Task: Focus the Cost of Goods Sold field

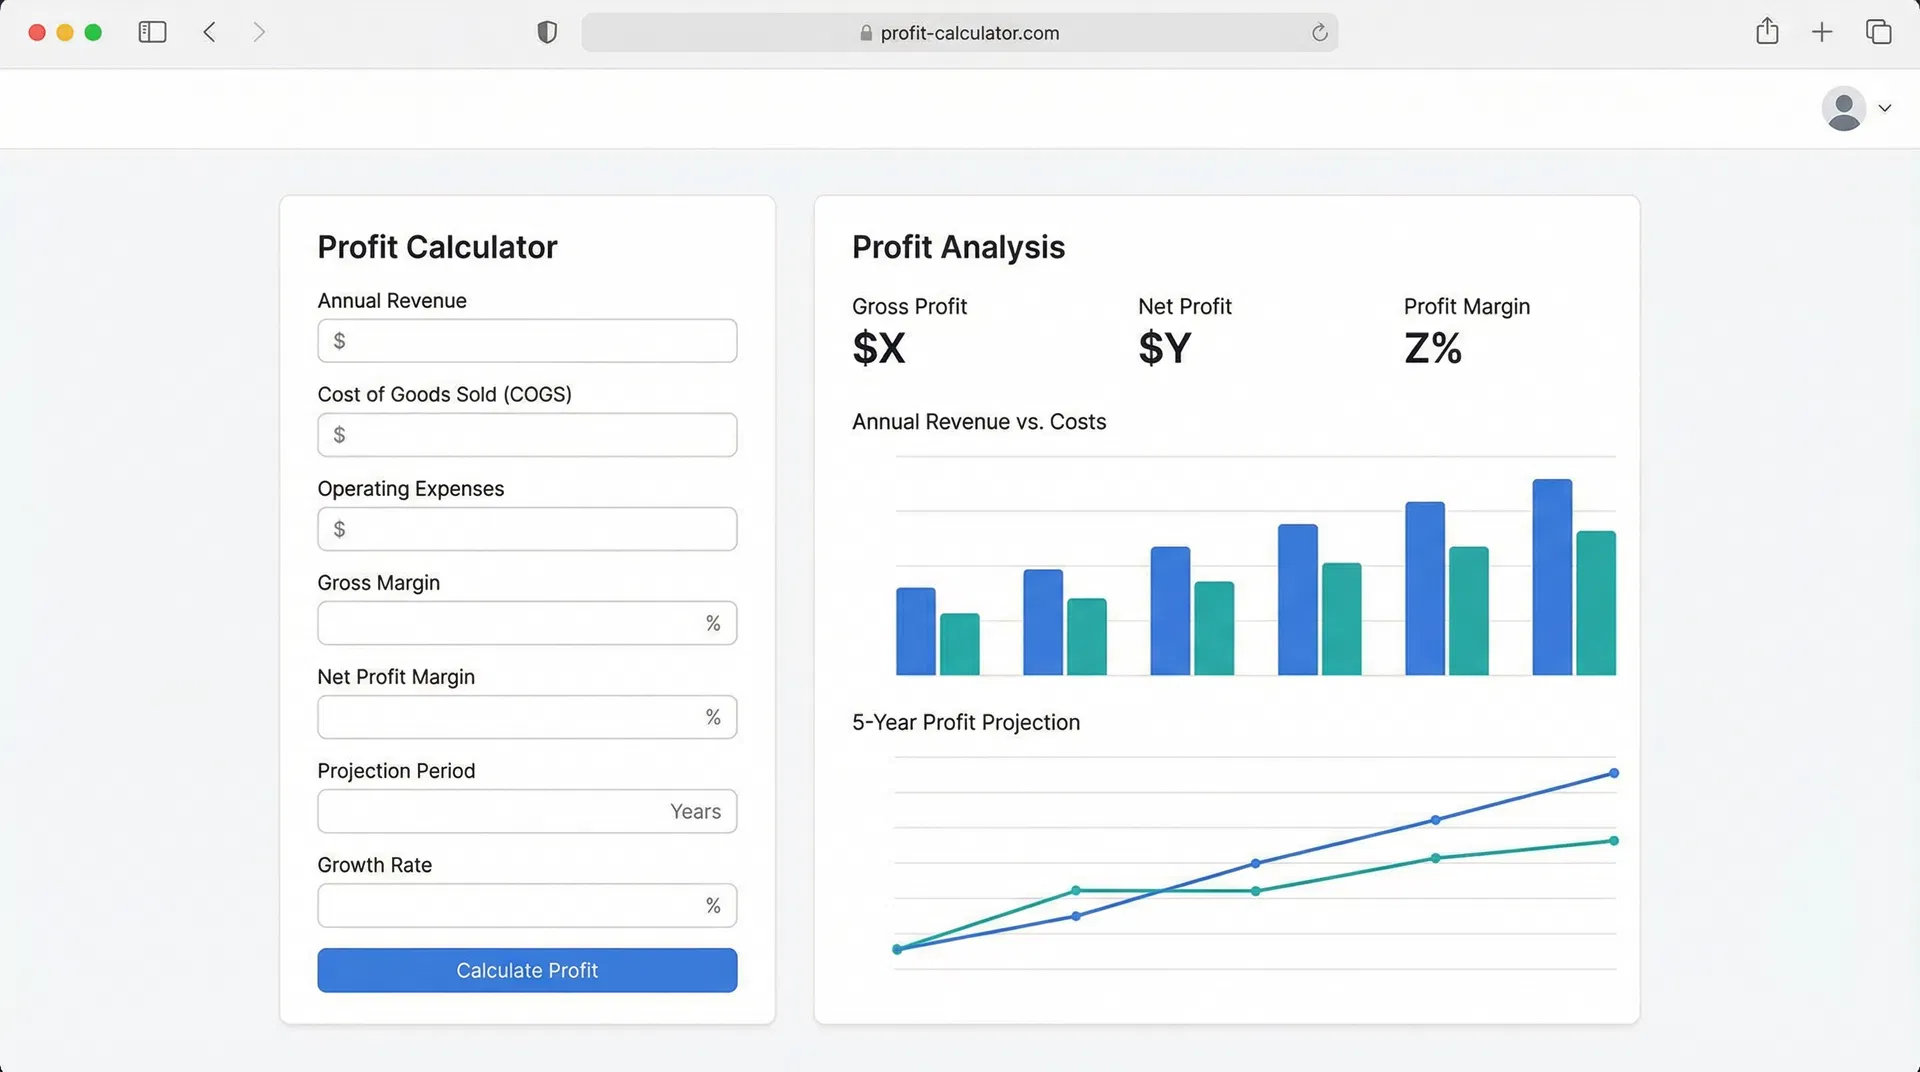Action: (x=527, y=435)
